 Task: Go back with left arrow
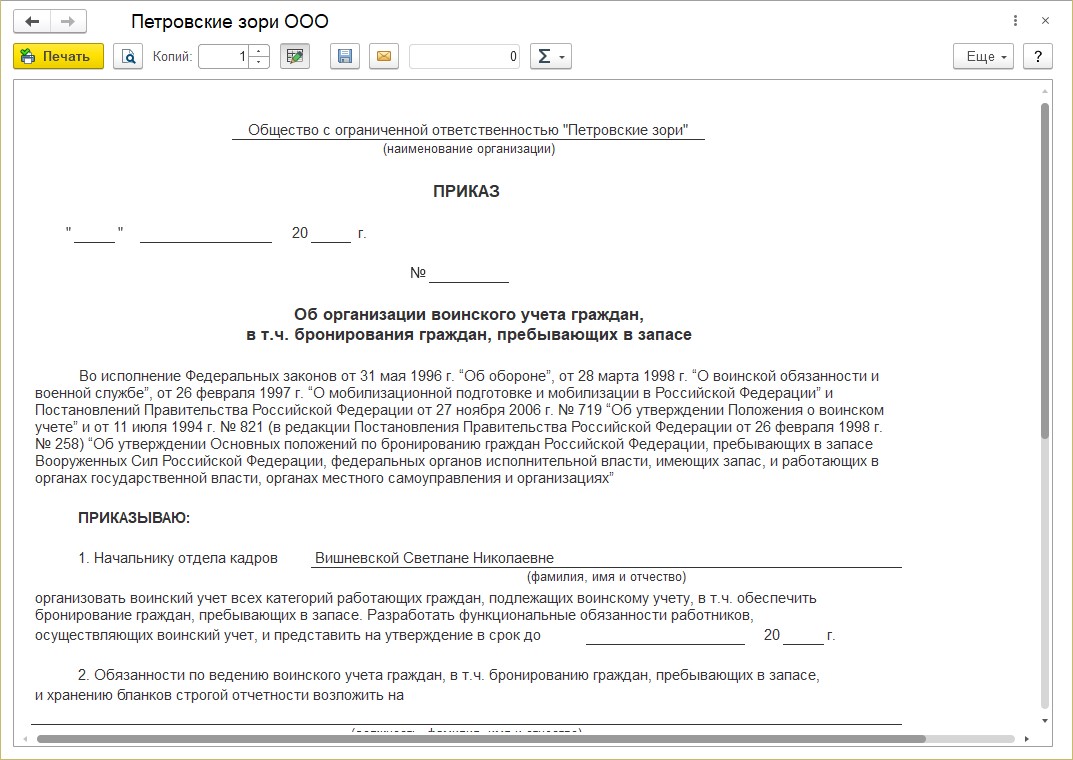click(31, 21)
